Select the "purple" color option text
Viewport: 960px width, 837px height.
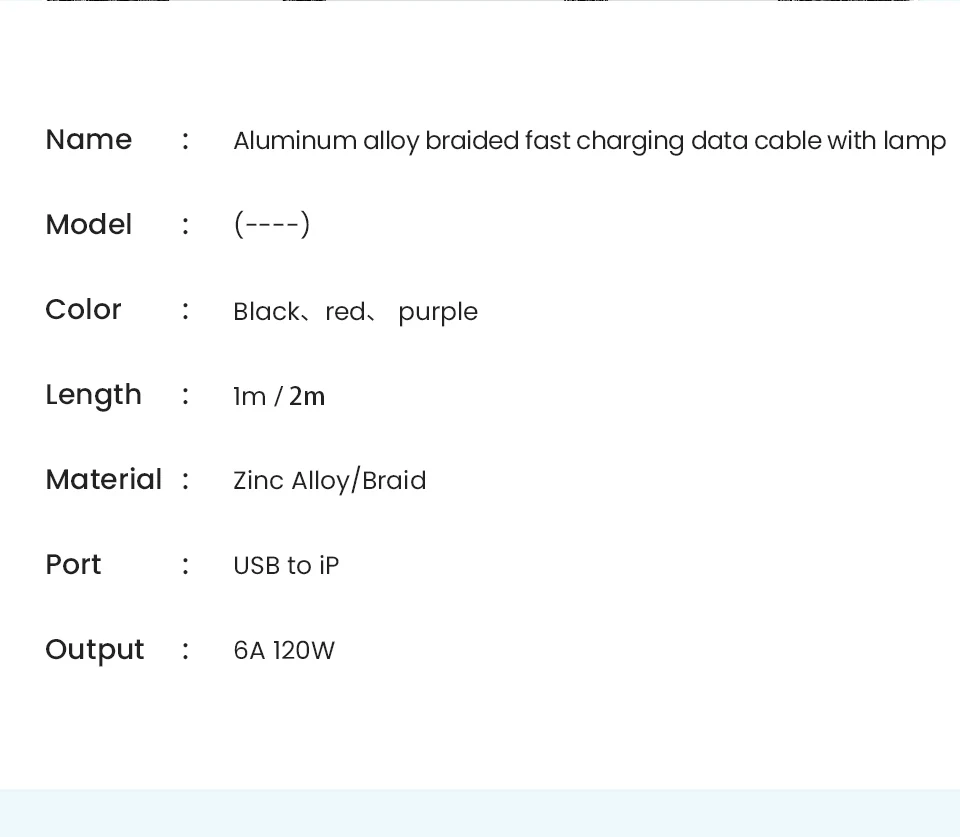[x=438, y=313]
